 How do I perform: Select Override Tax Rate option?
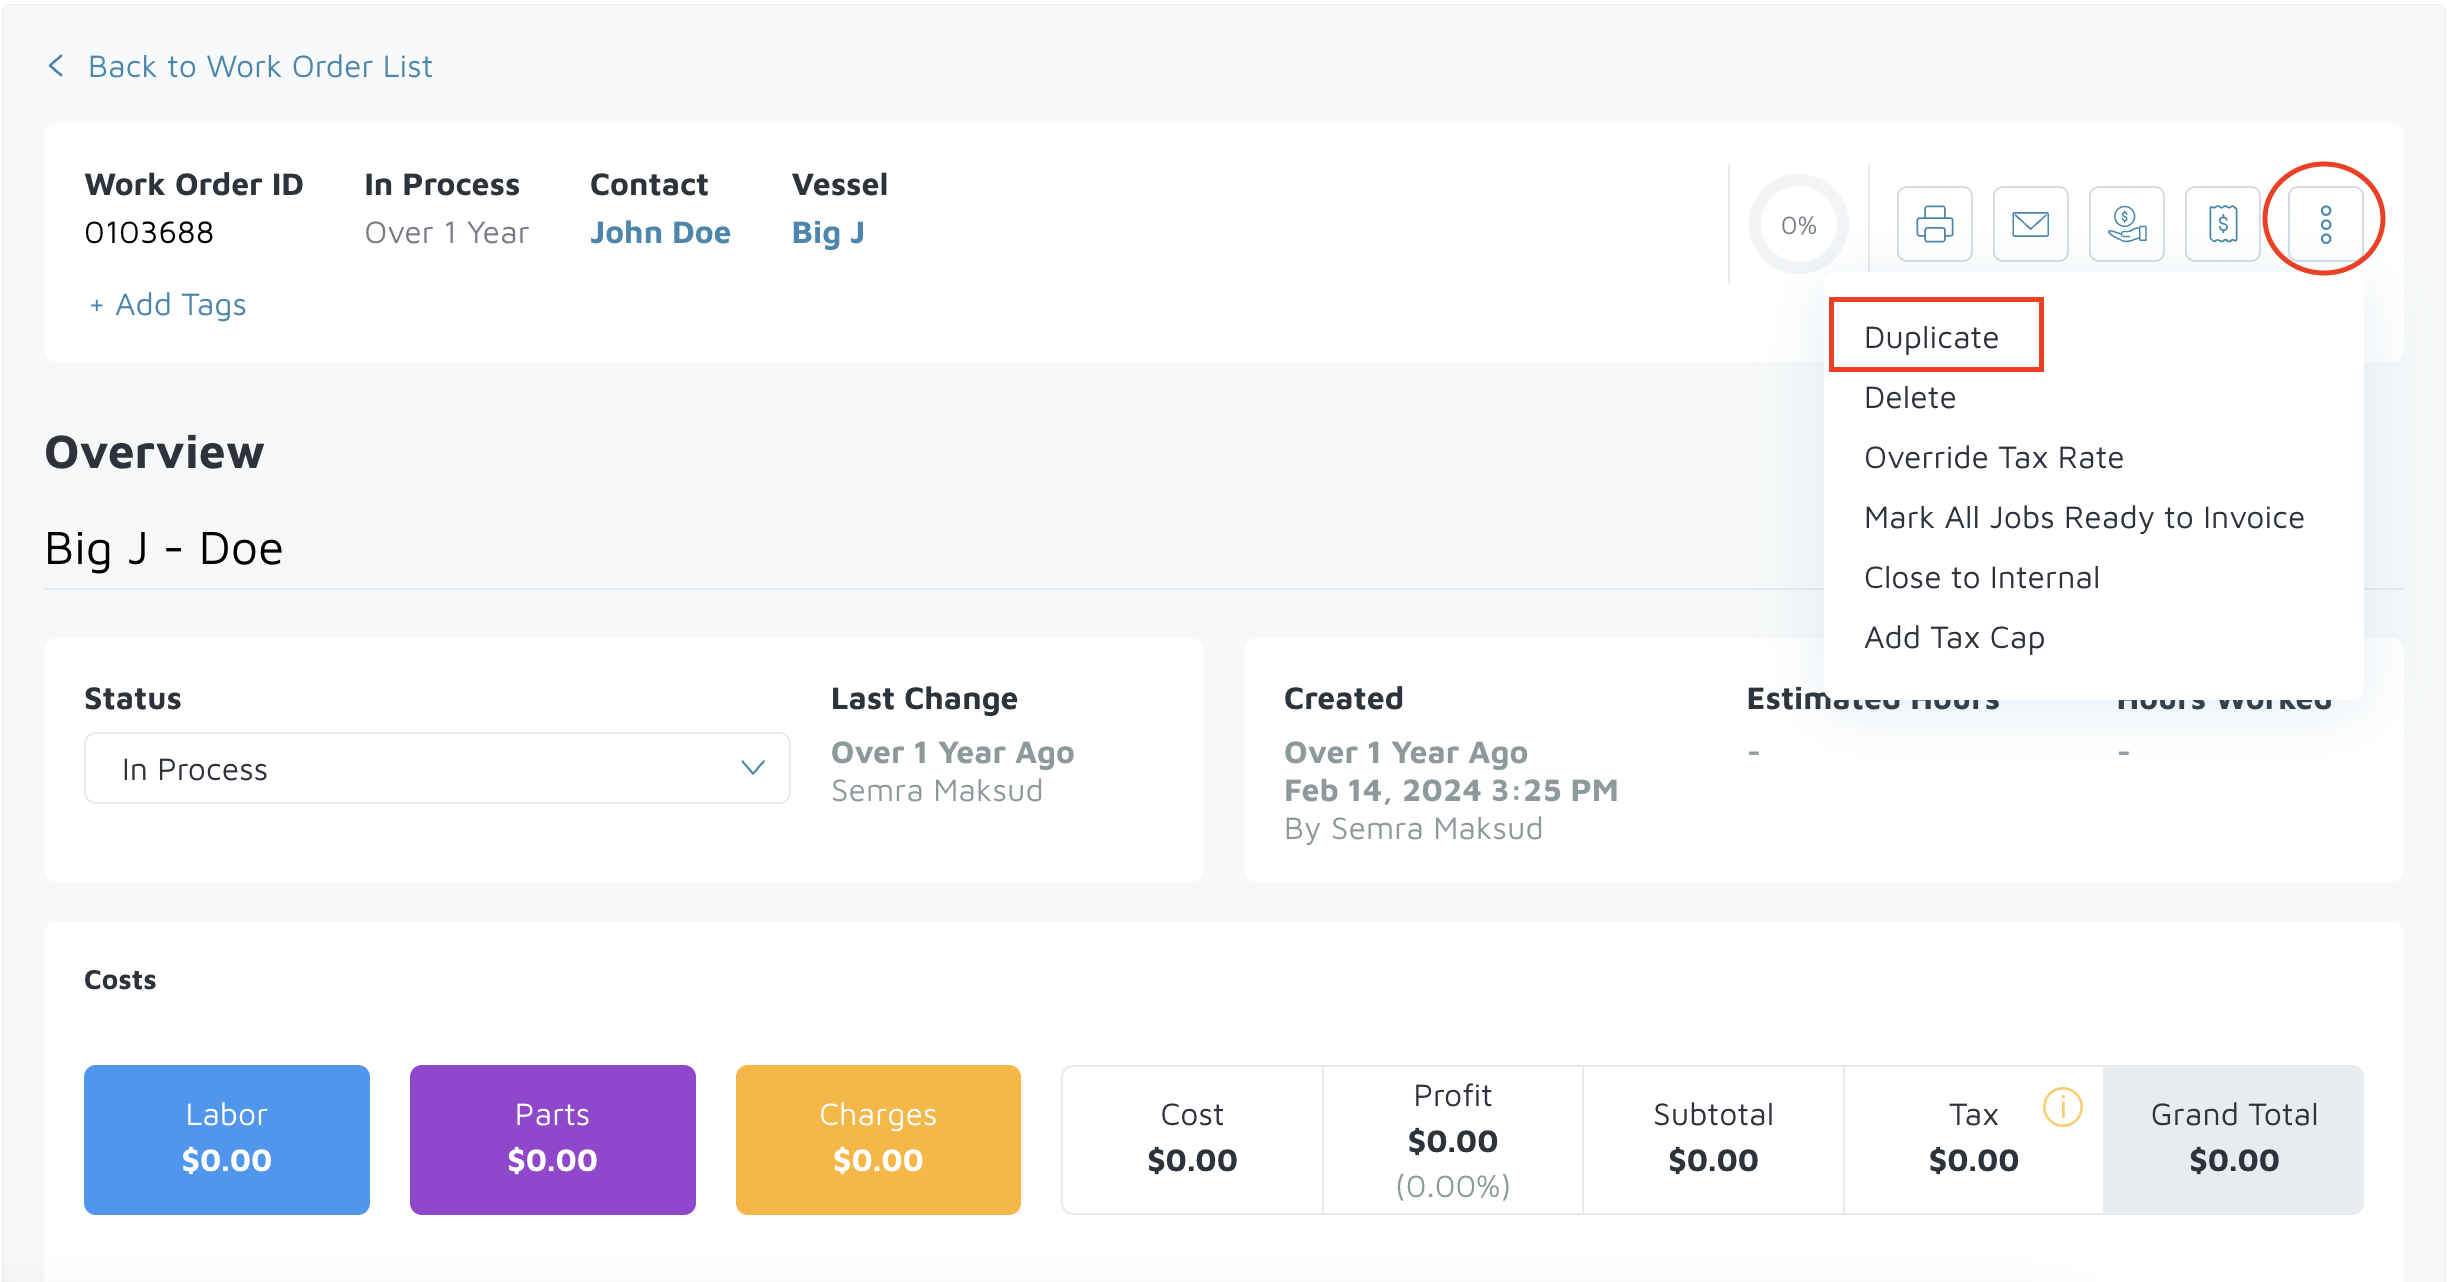(x=1993, y=457)
